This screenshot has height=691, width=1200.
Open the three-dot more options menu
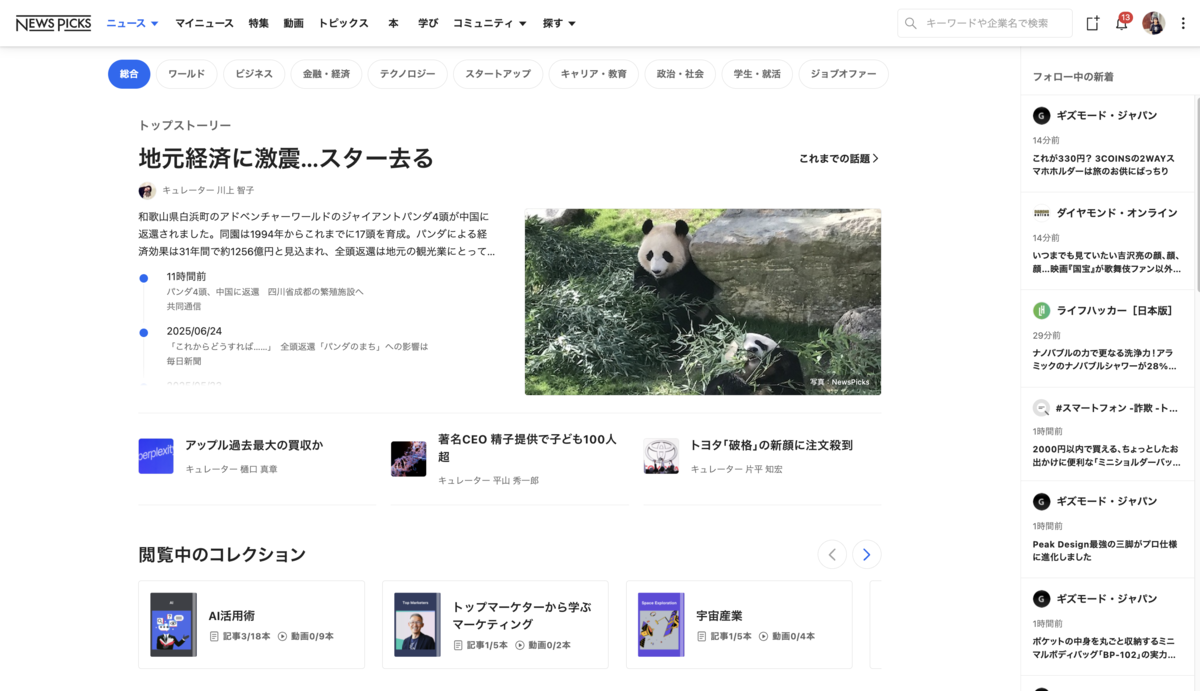1183,23
